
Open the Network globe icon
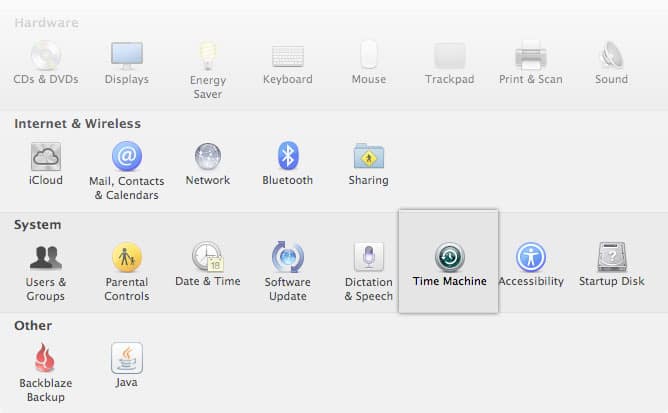click(208, 156)
